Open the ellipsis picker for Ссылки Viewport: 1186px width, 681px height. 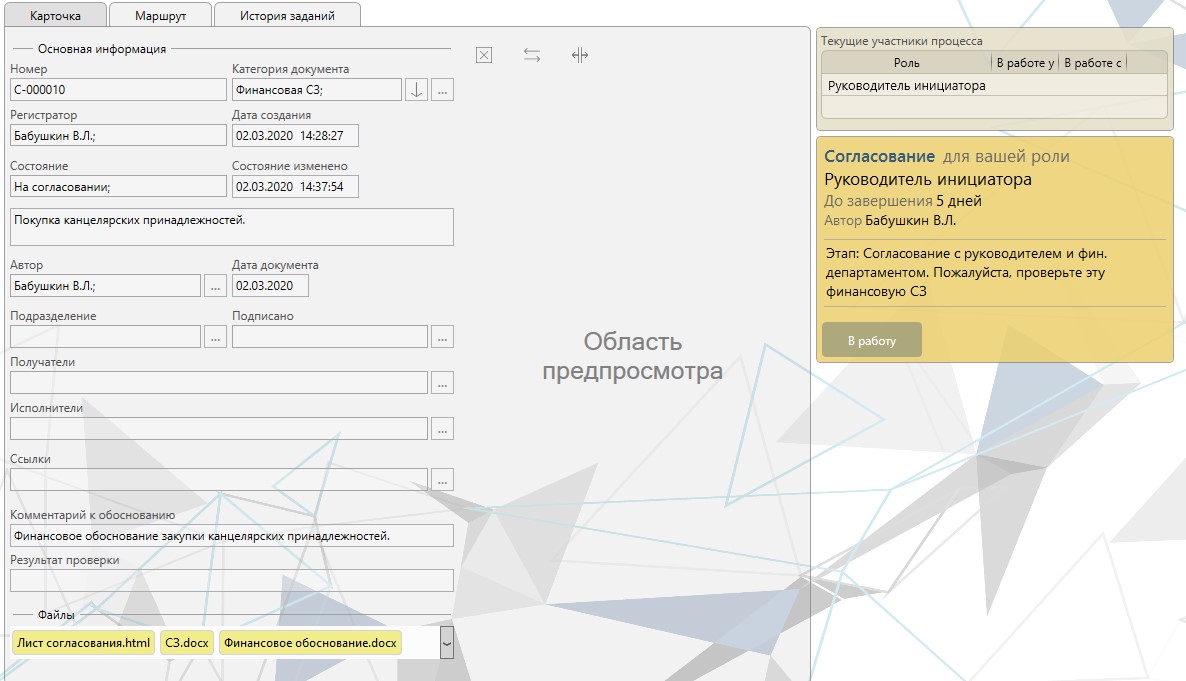442,480
